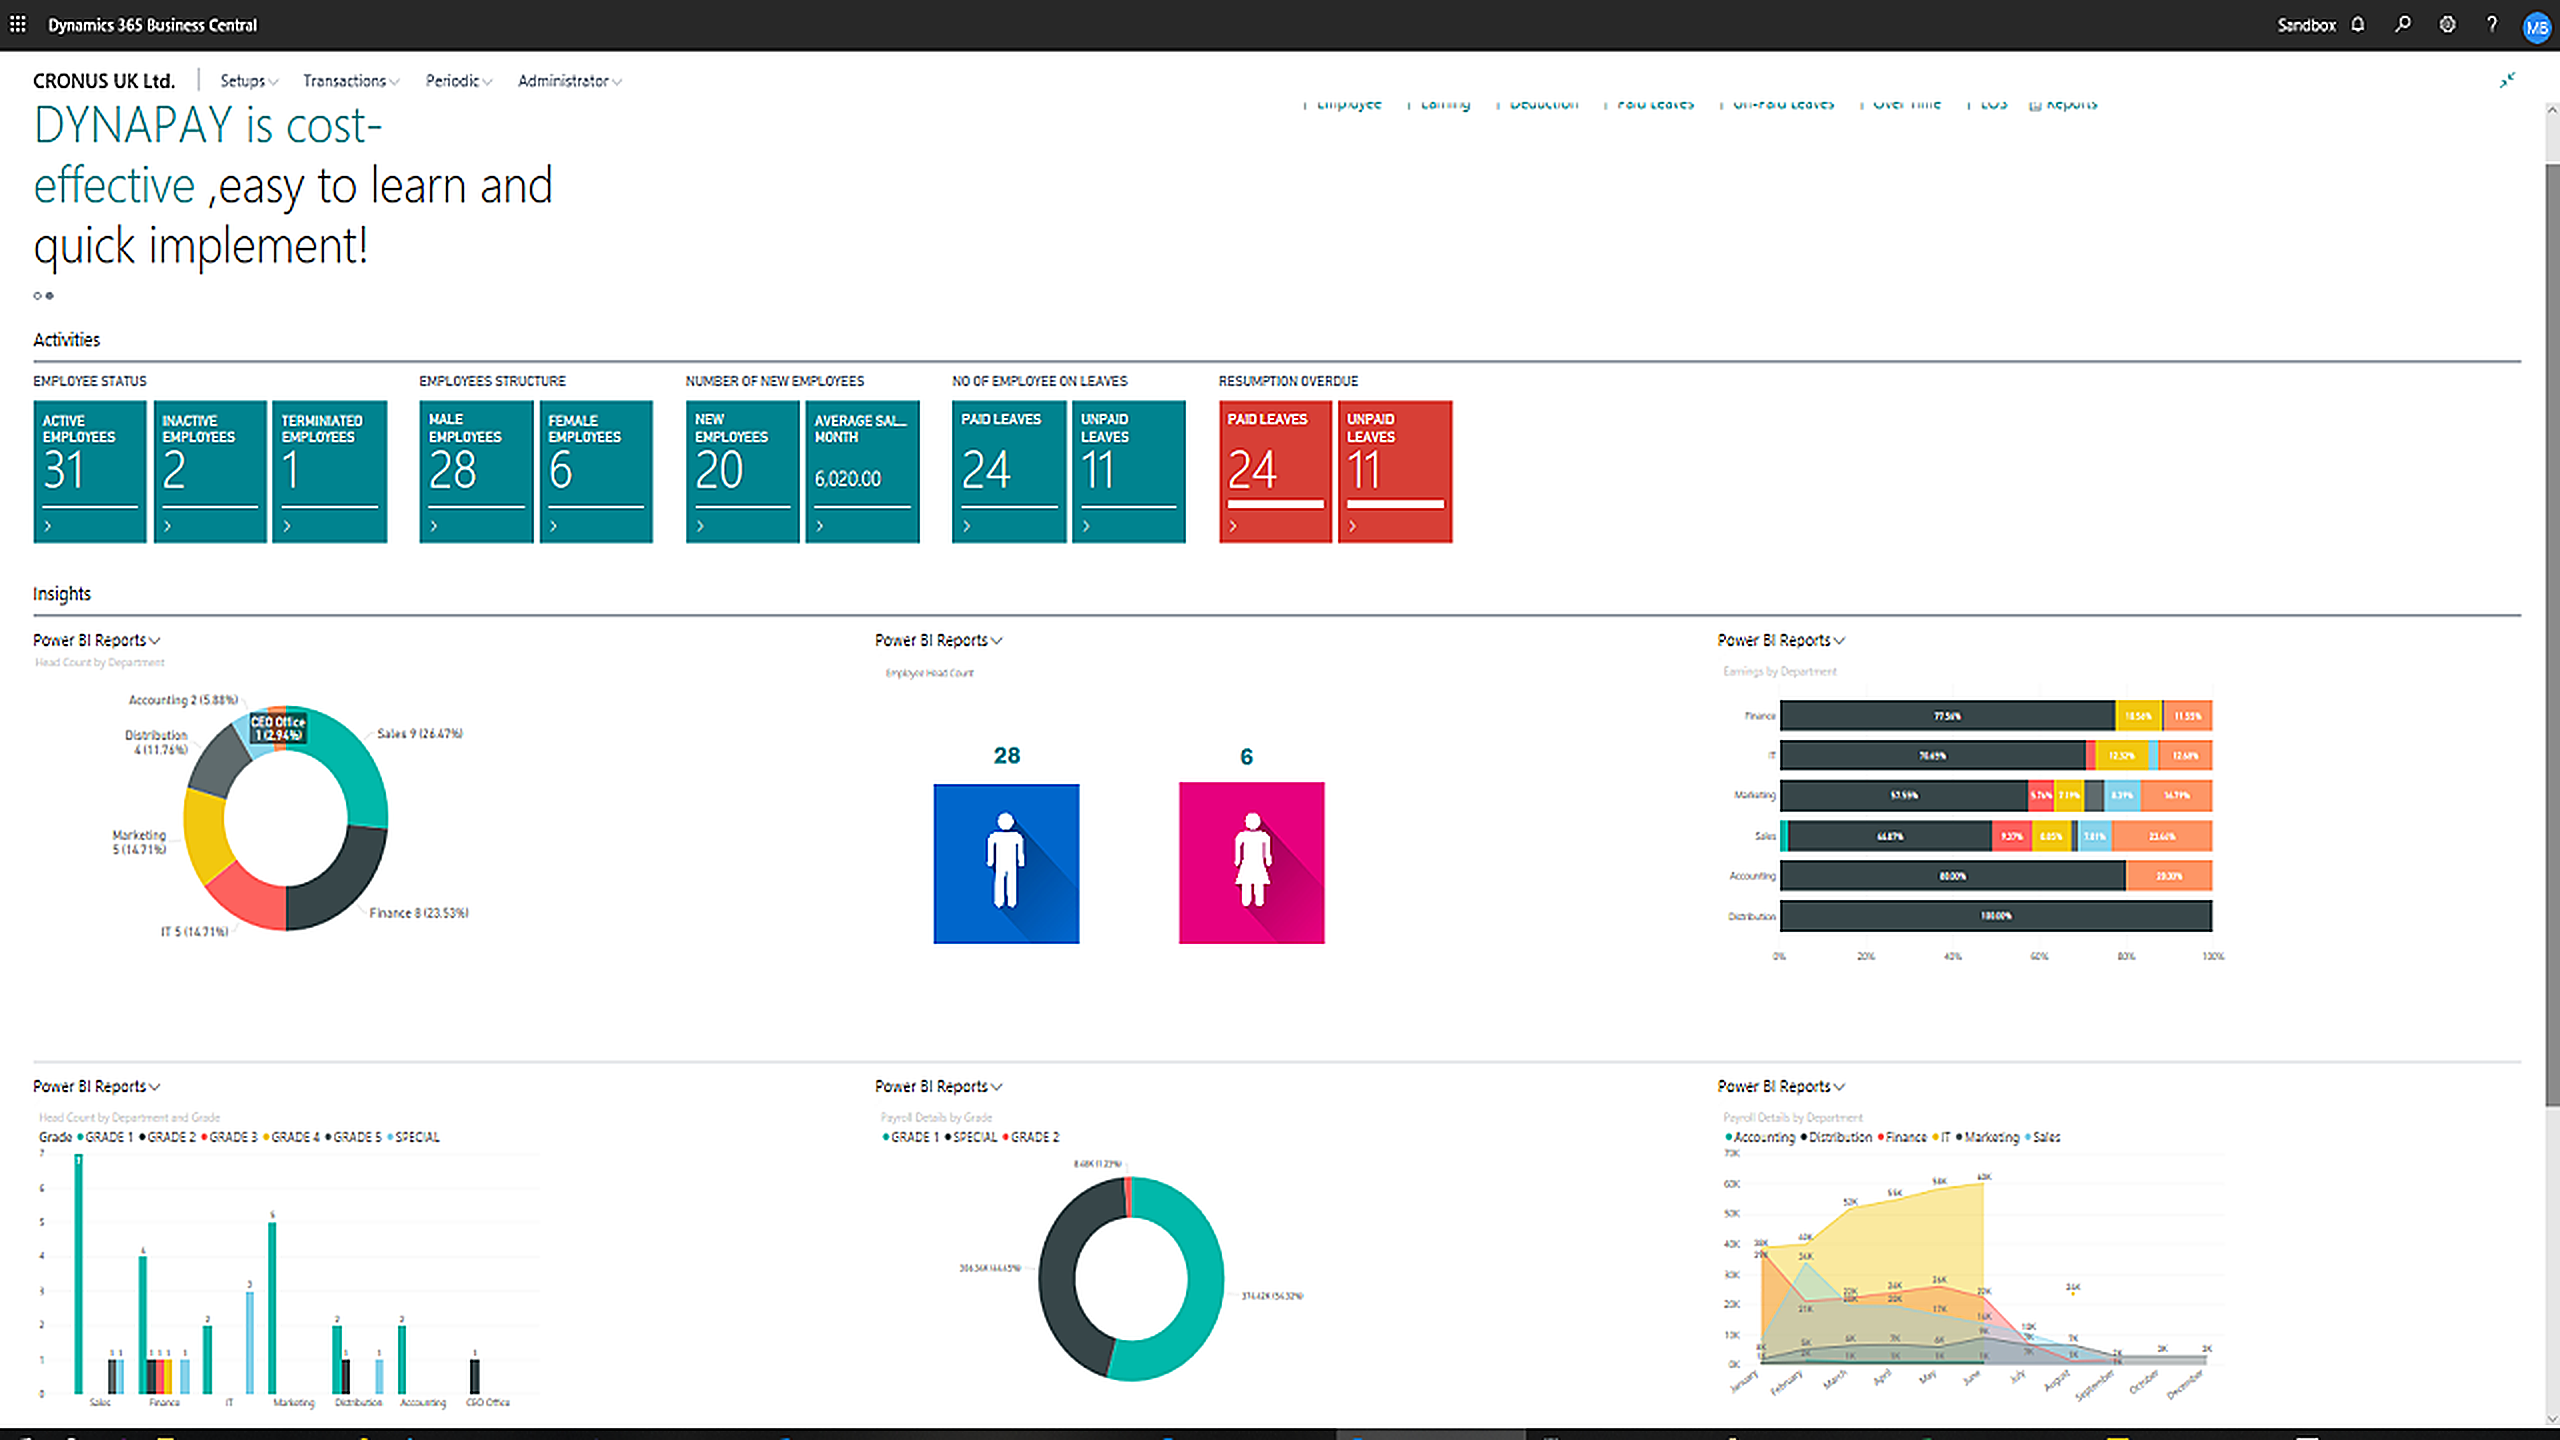
Task: Click the Accounting 80% dark bar
Action: click(x=1952, y=876)
